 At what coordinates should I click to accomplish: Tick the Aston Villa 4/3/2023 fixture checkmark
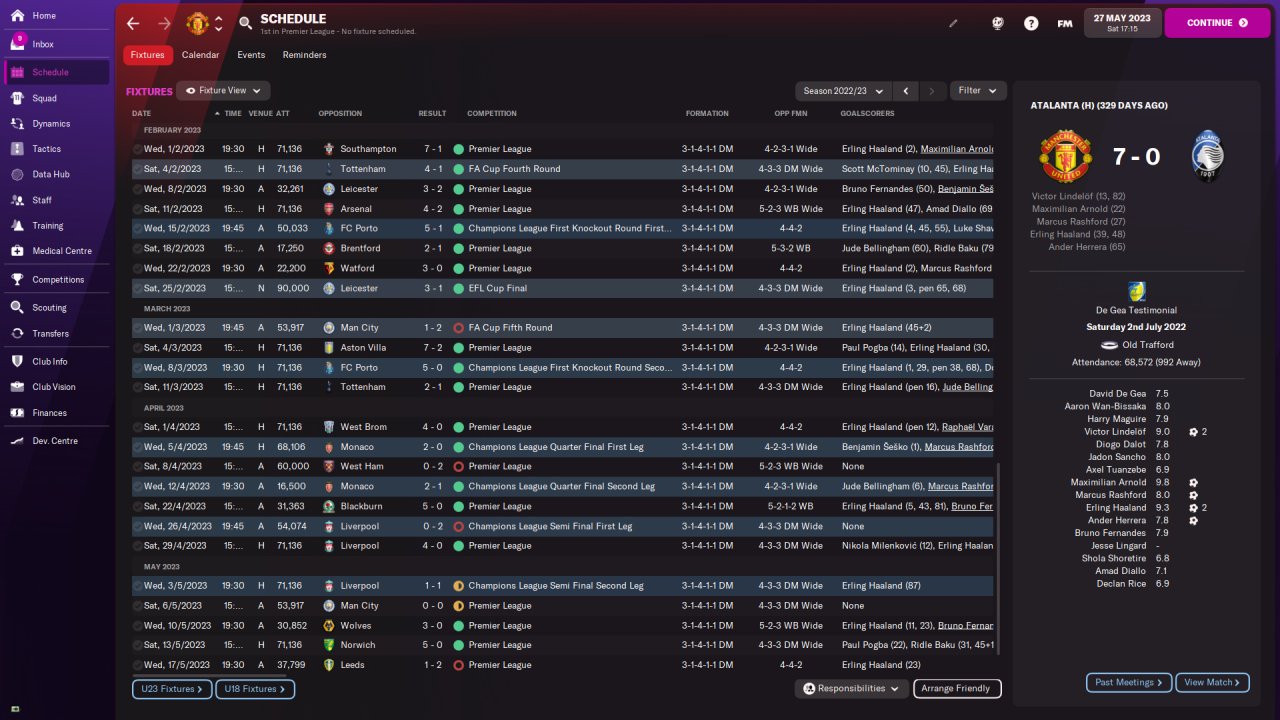(x=138, y=348)
